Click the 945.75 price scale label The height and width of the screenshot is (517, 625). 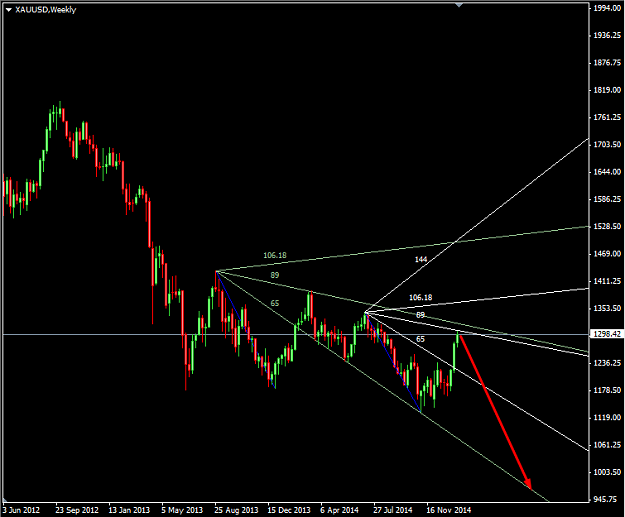coord(607,499)
